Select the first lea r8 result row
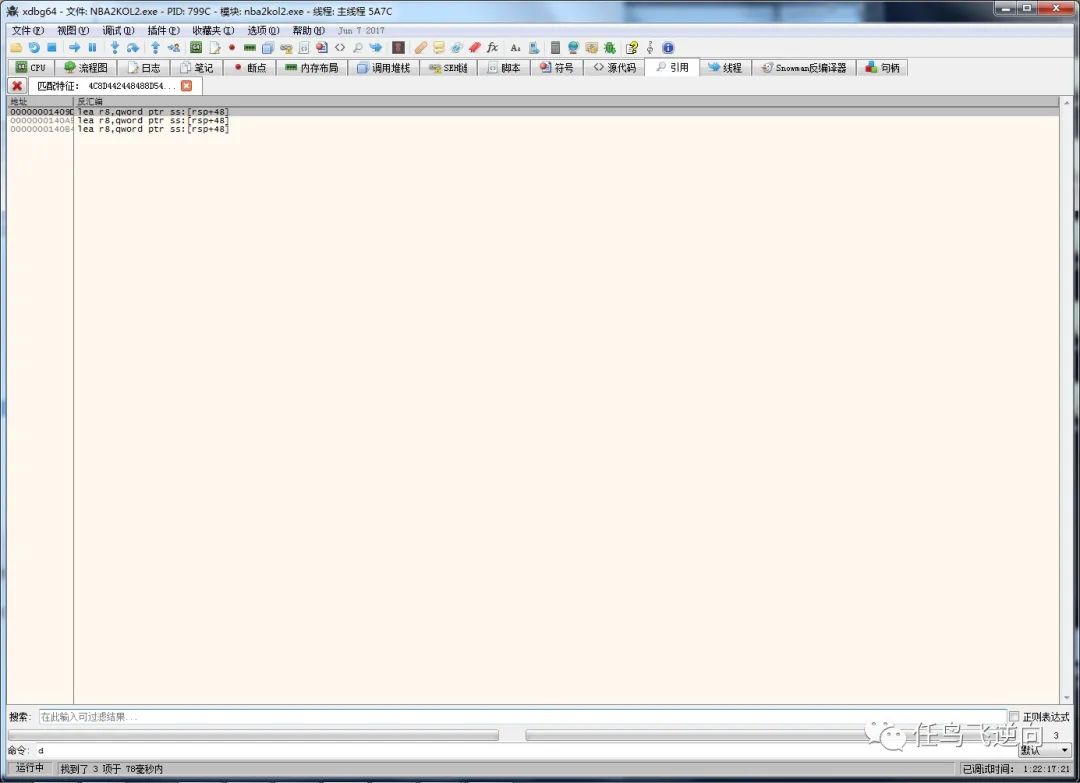 [x=533, y=112]
